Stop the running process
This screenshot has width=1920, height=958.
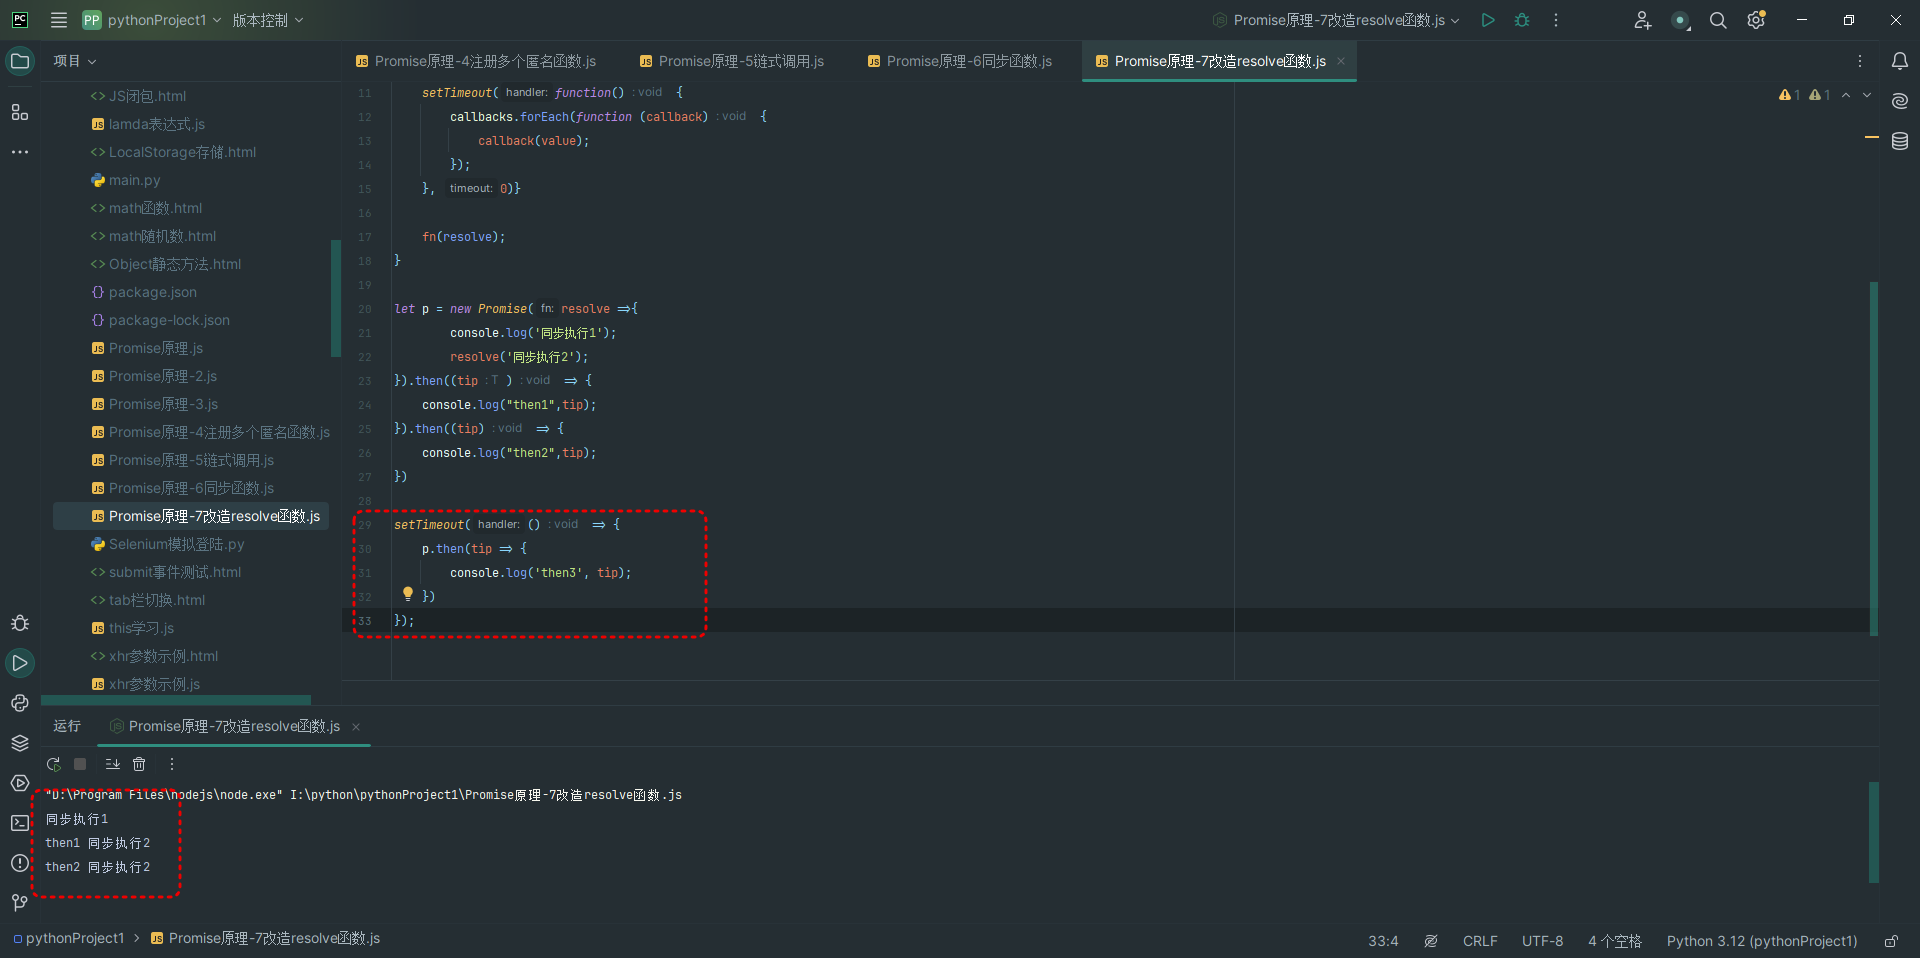point(80,764)
